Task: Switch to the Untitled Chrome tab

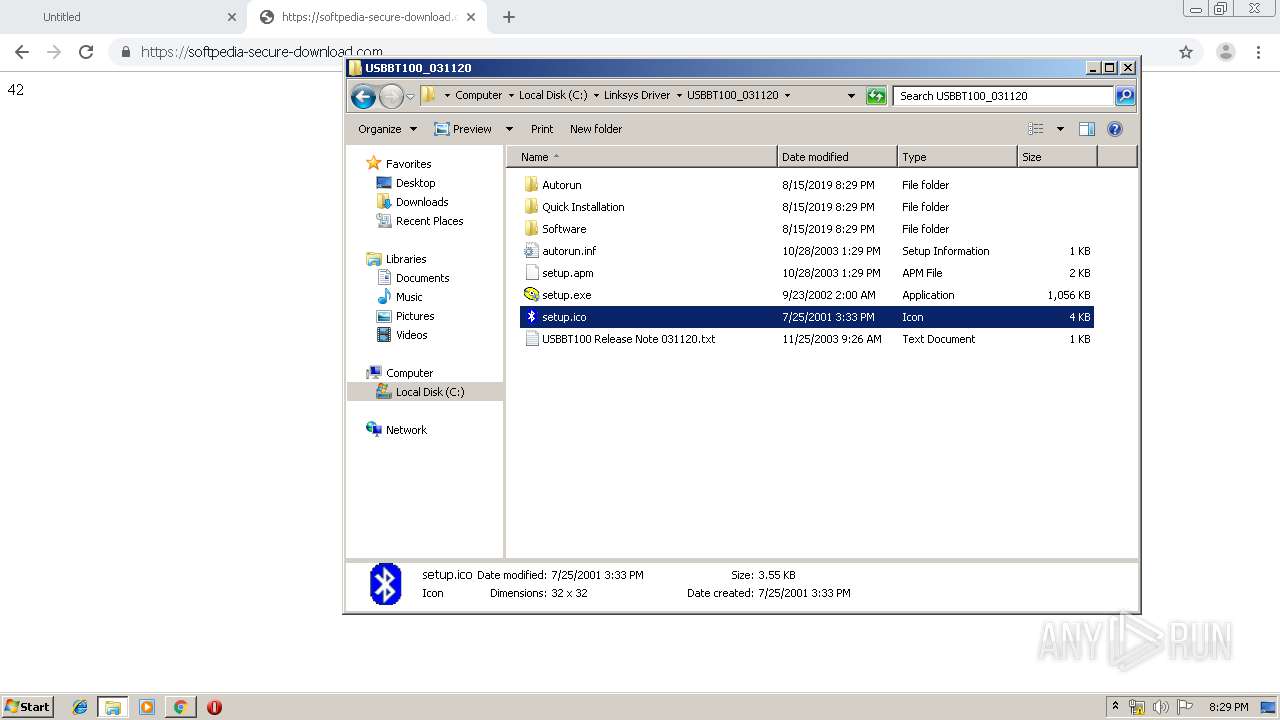Action: [x=123, y=17]
